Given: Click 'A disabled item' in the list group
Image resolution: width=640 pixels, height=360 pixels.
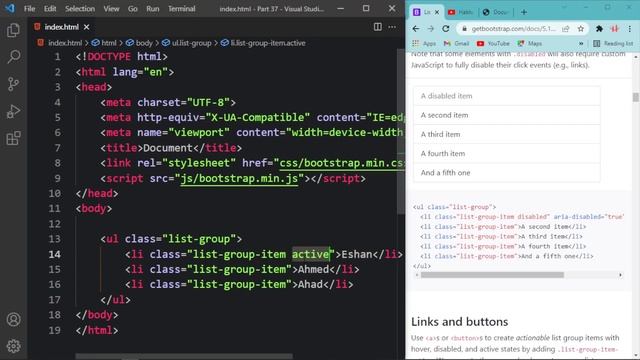Looking at the screenshot, I should (507, 96).
